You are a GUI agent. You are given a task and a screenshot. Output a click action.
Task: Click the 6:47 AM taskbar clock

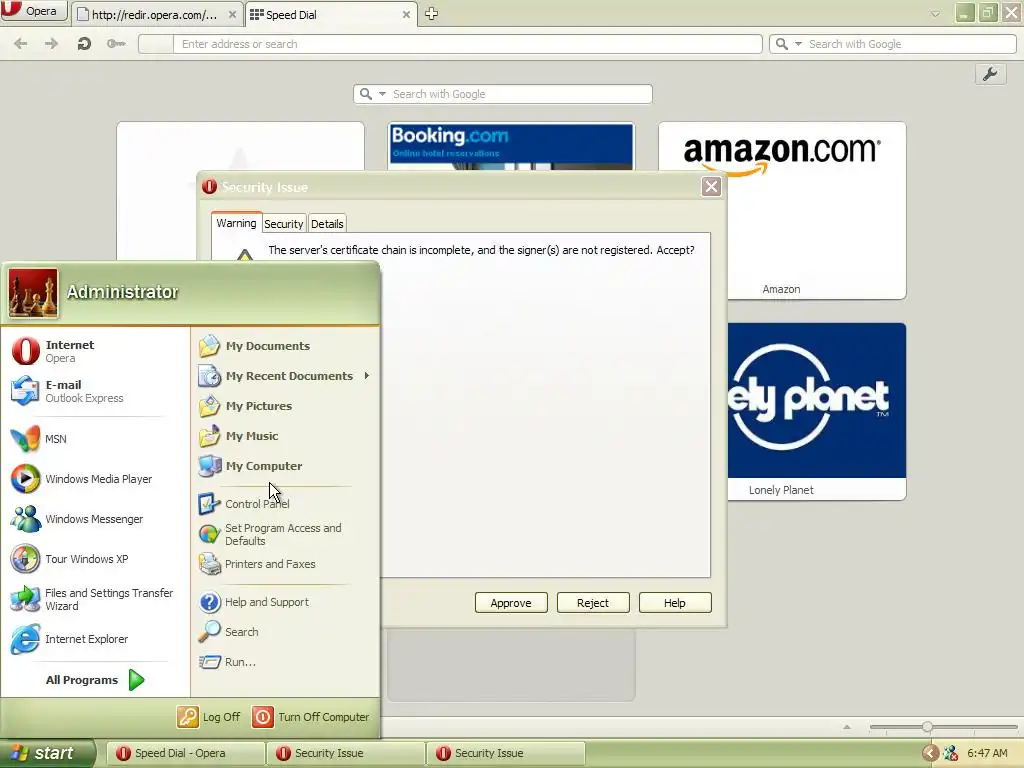pyautogui.click(x=987, y=753)
